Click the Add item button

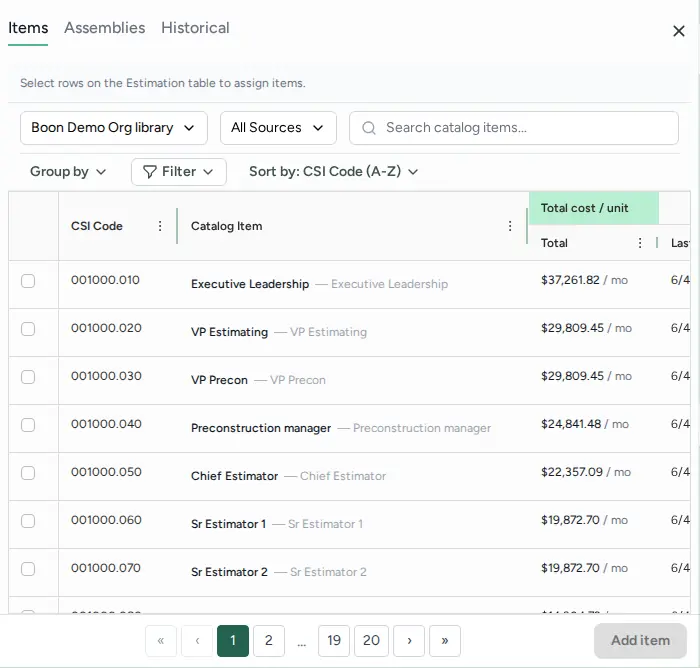[x=640, y=641]
